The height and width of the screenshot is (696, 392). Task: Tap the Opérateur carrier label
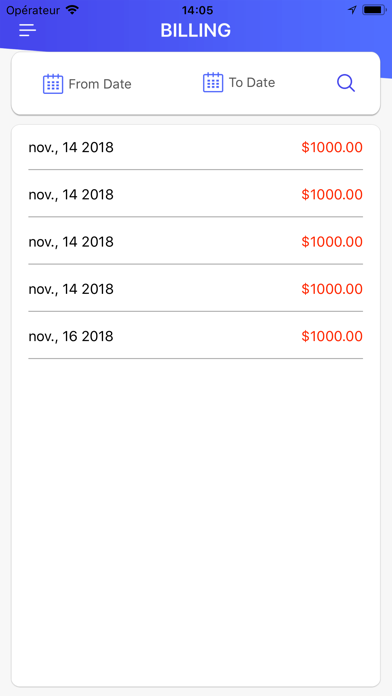tap(33, 10)
